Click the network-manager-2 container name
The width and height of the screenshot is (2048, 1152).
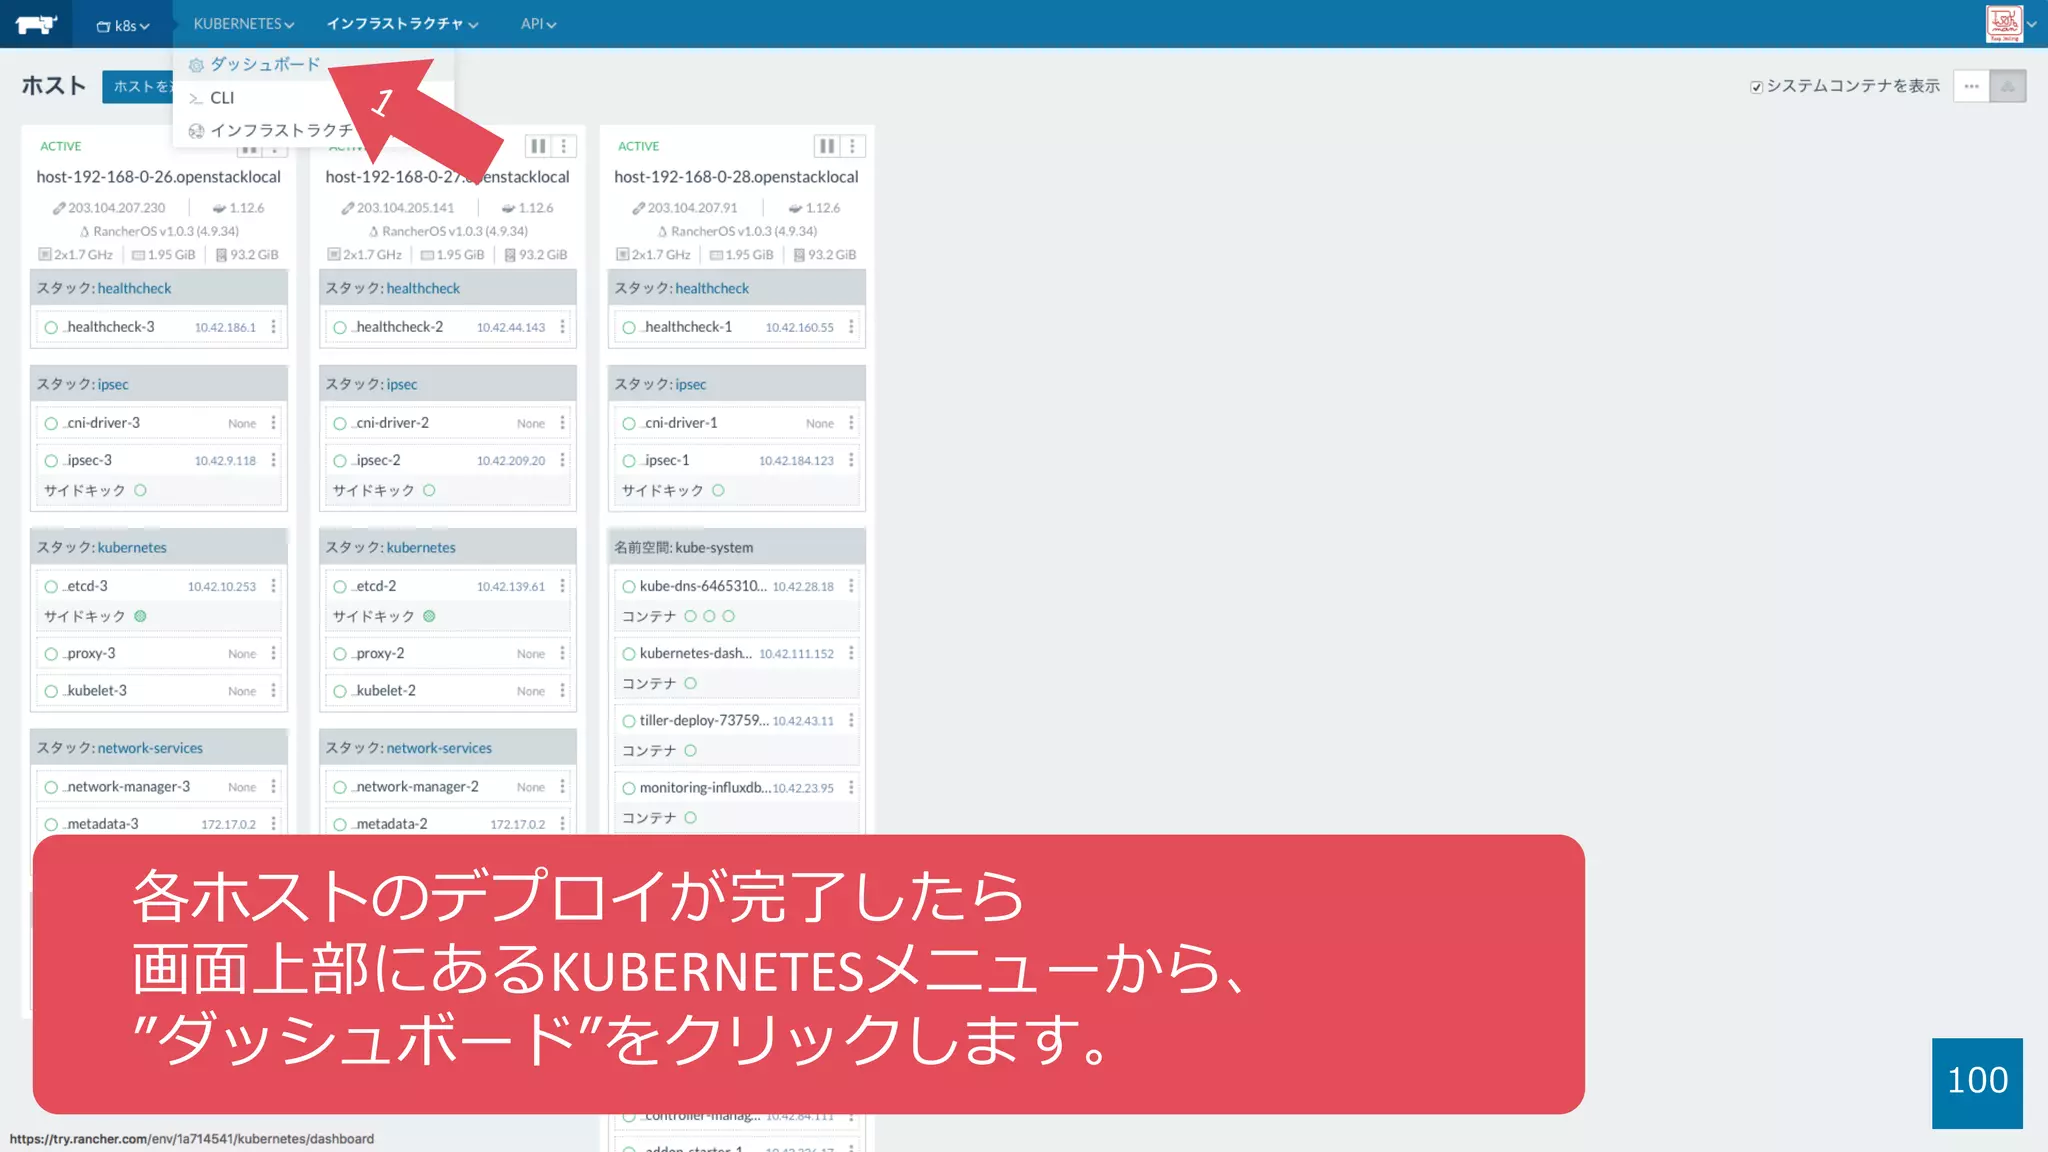pyautogui.click(x=417, y=787)
